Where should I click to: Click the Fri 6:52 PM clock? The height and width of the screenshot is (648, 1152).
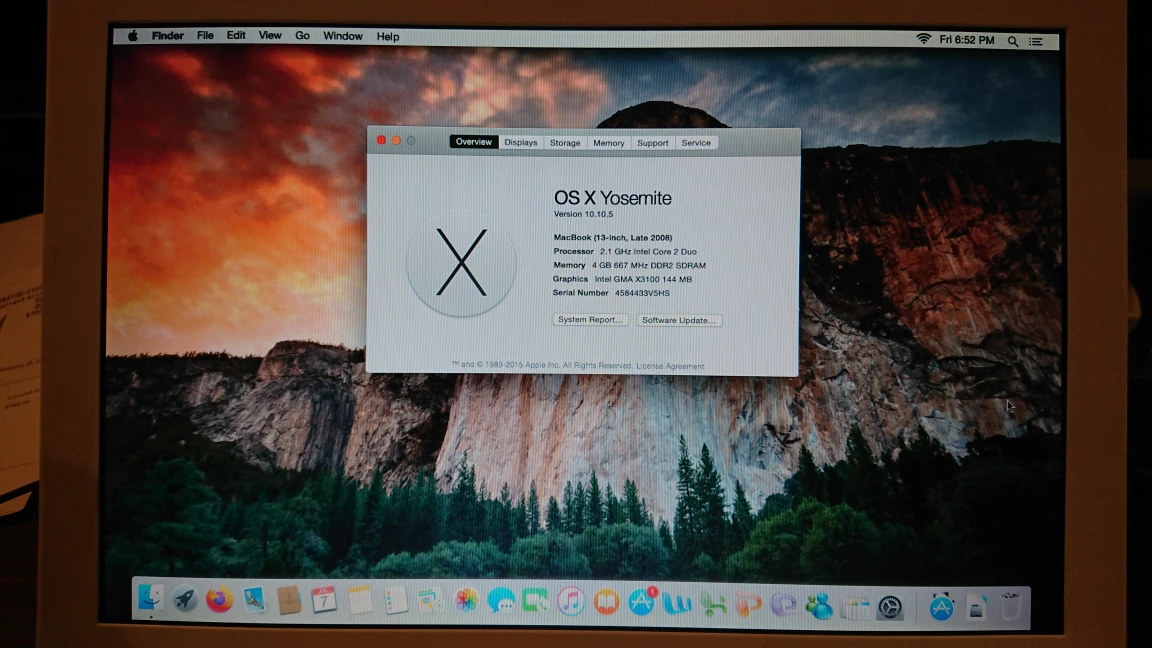point(967,40)
